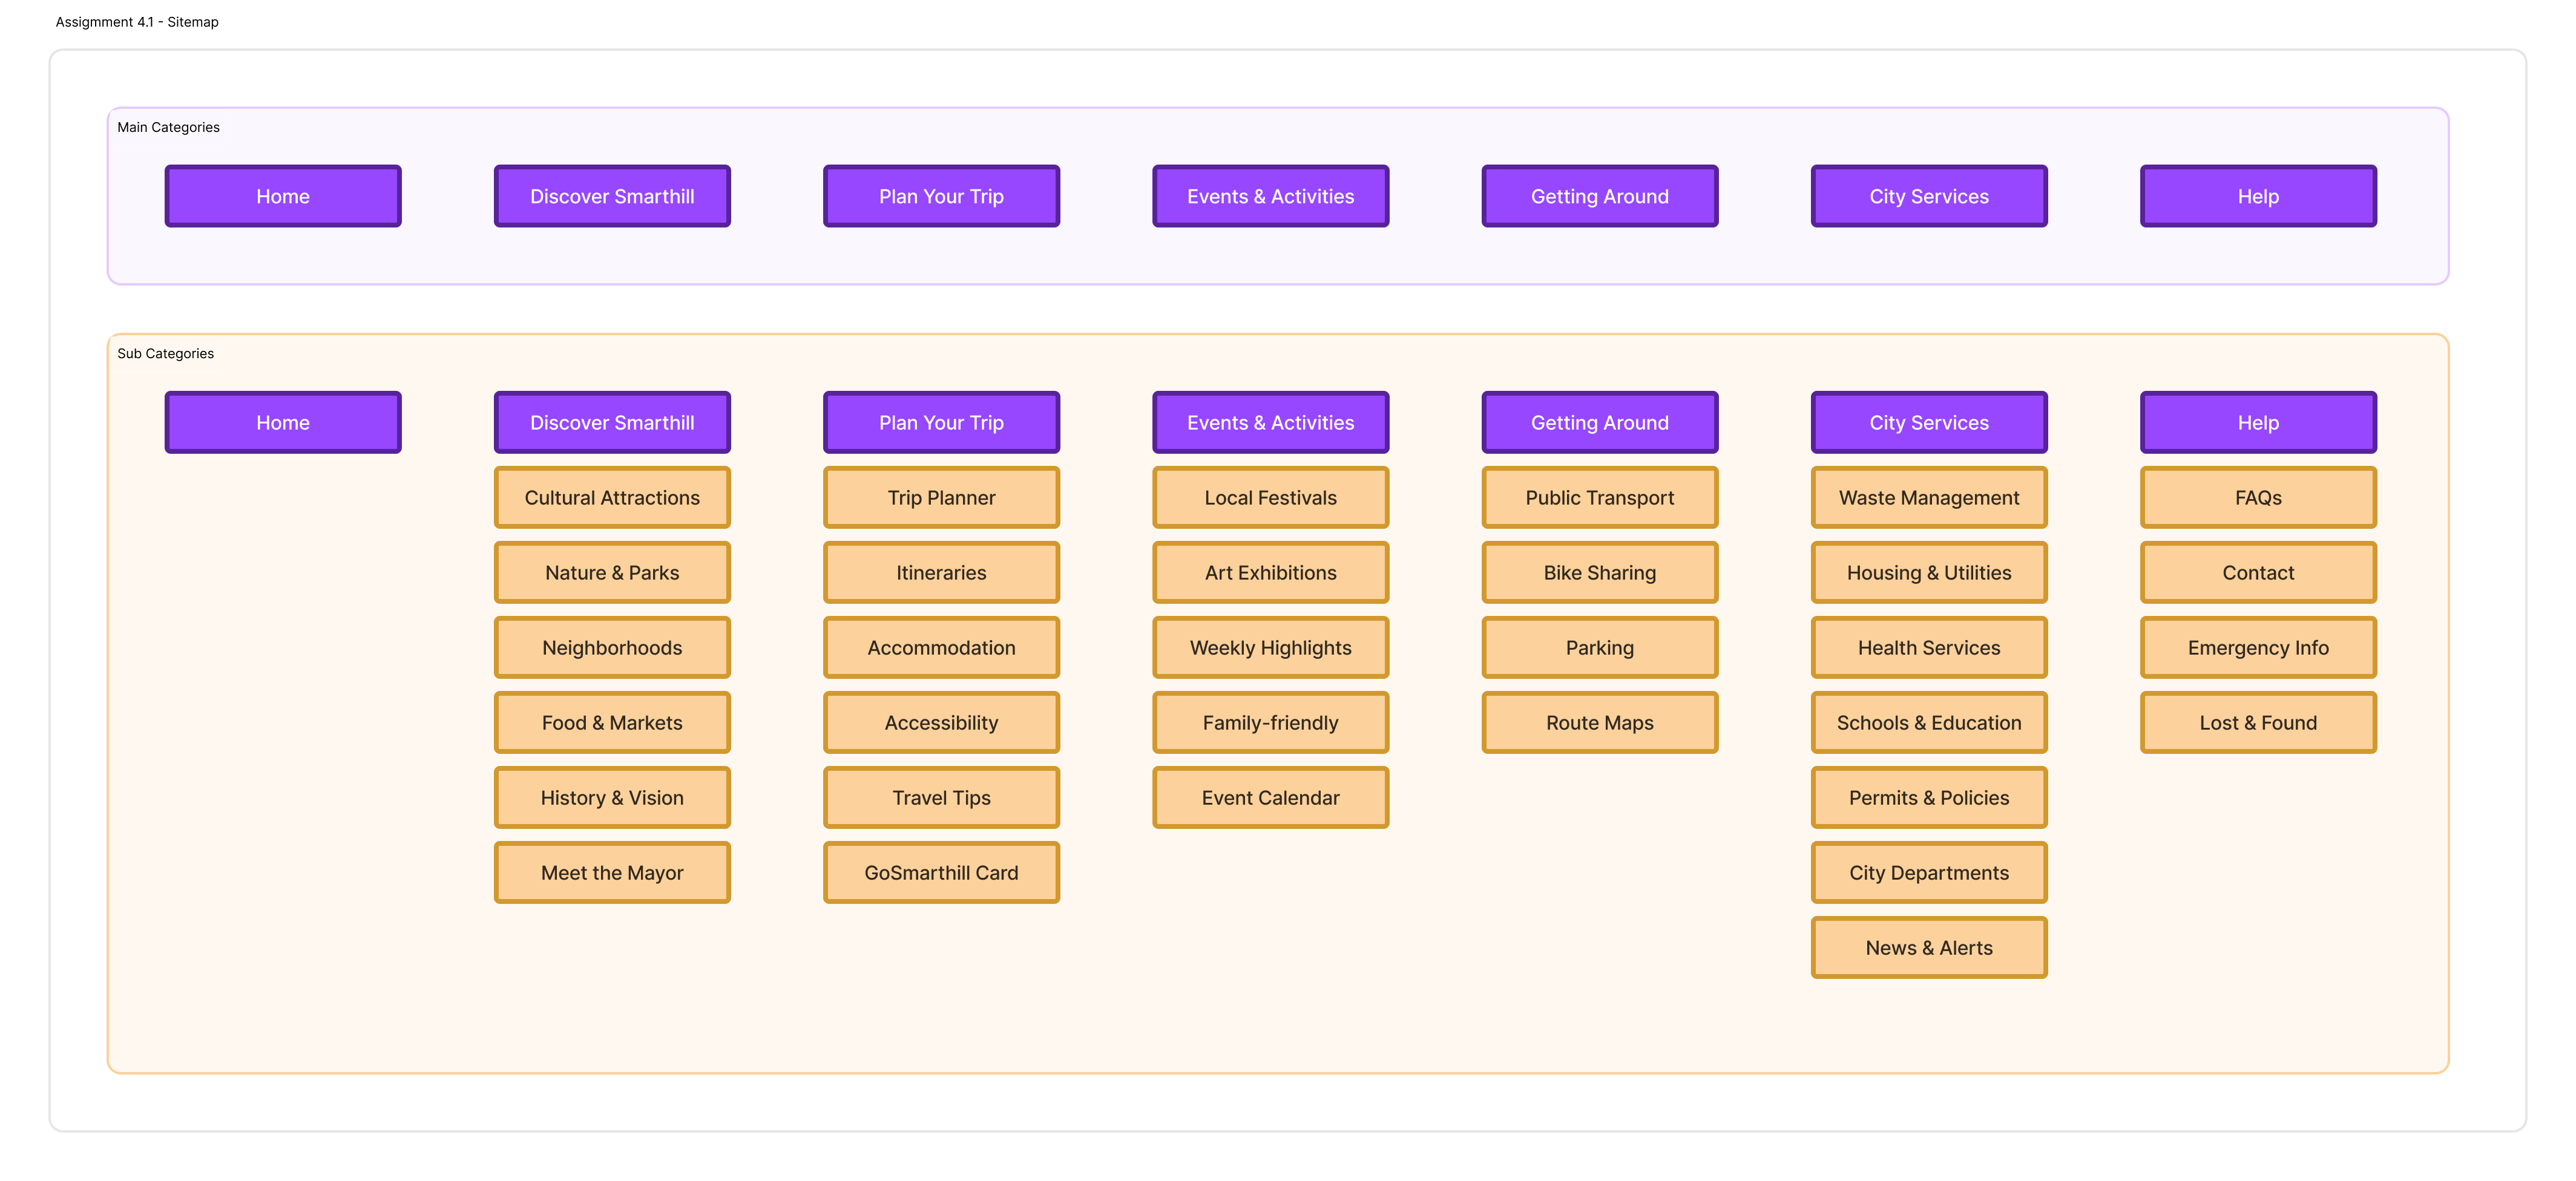The image size is (2576, 1181).
Task: Select Help box in Main Categories
Action: coord(2257,196)
